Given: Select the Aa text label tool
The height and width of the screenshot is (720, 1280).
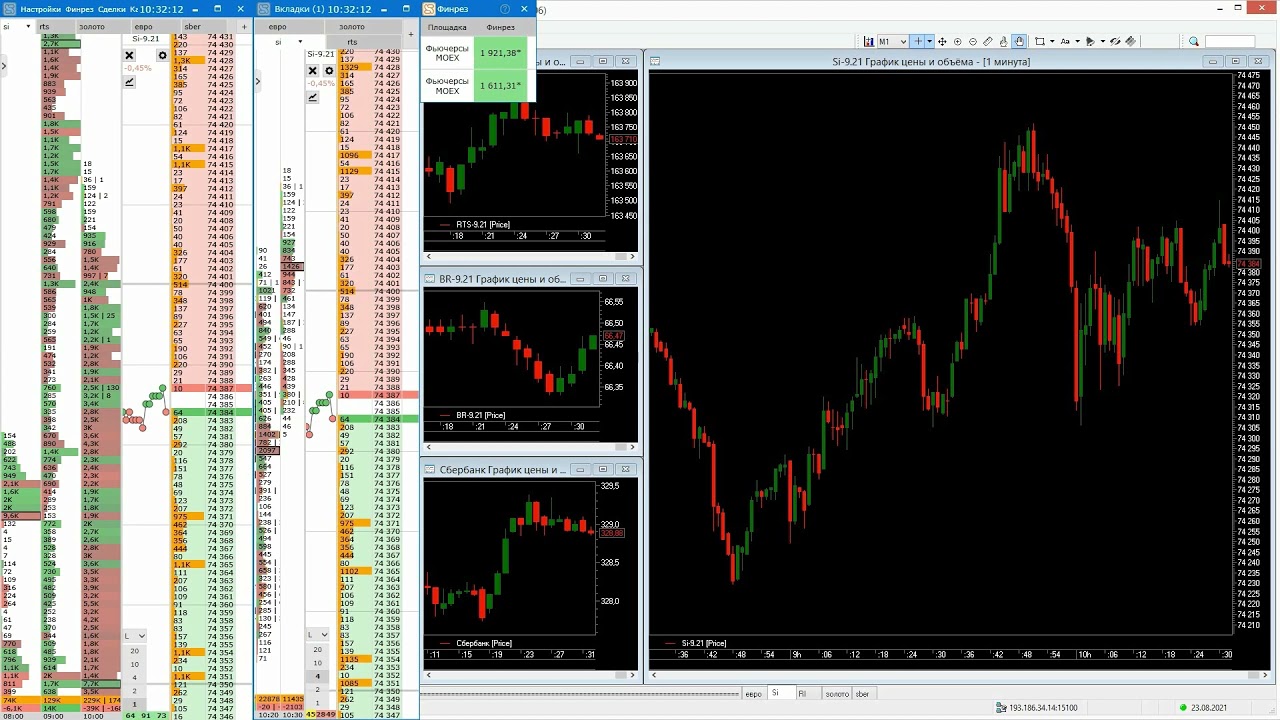Looking at the screenshot, I should 1065,42.
